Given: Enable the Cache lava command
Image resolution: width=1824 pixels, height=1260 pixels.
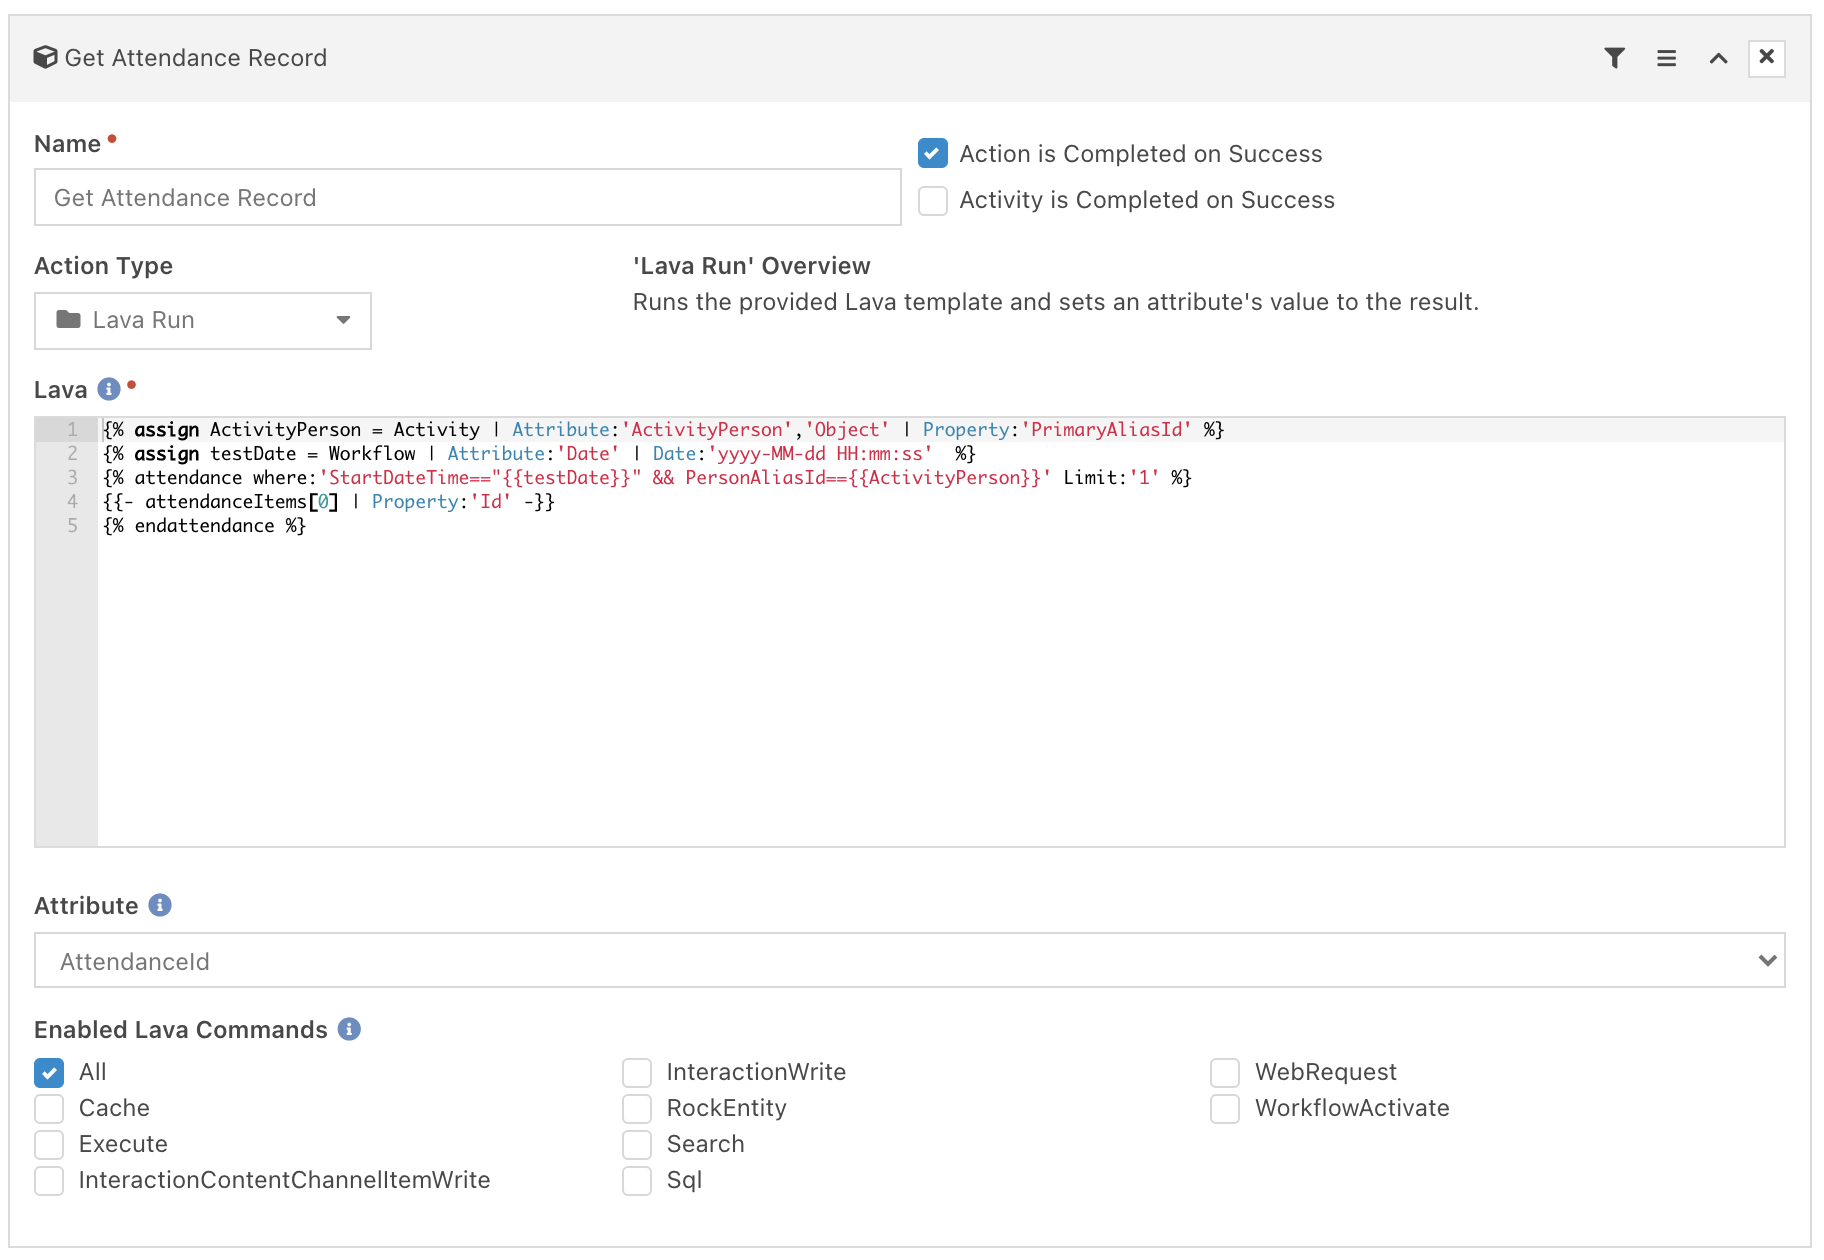Looking at the screenshot, I should (x=49, y=1108).
